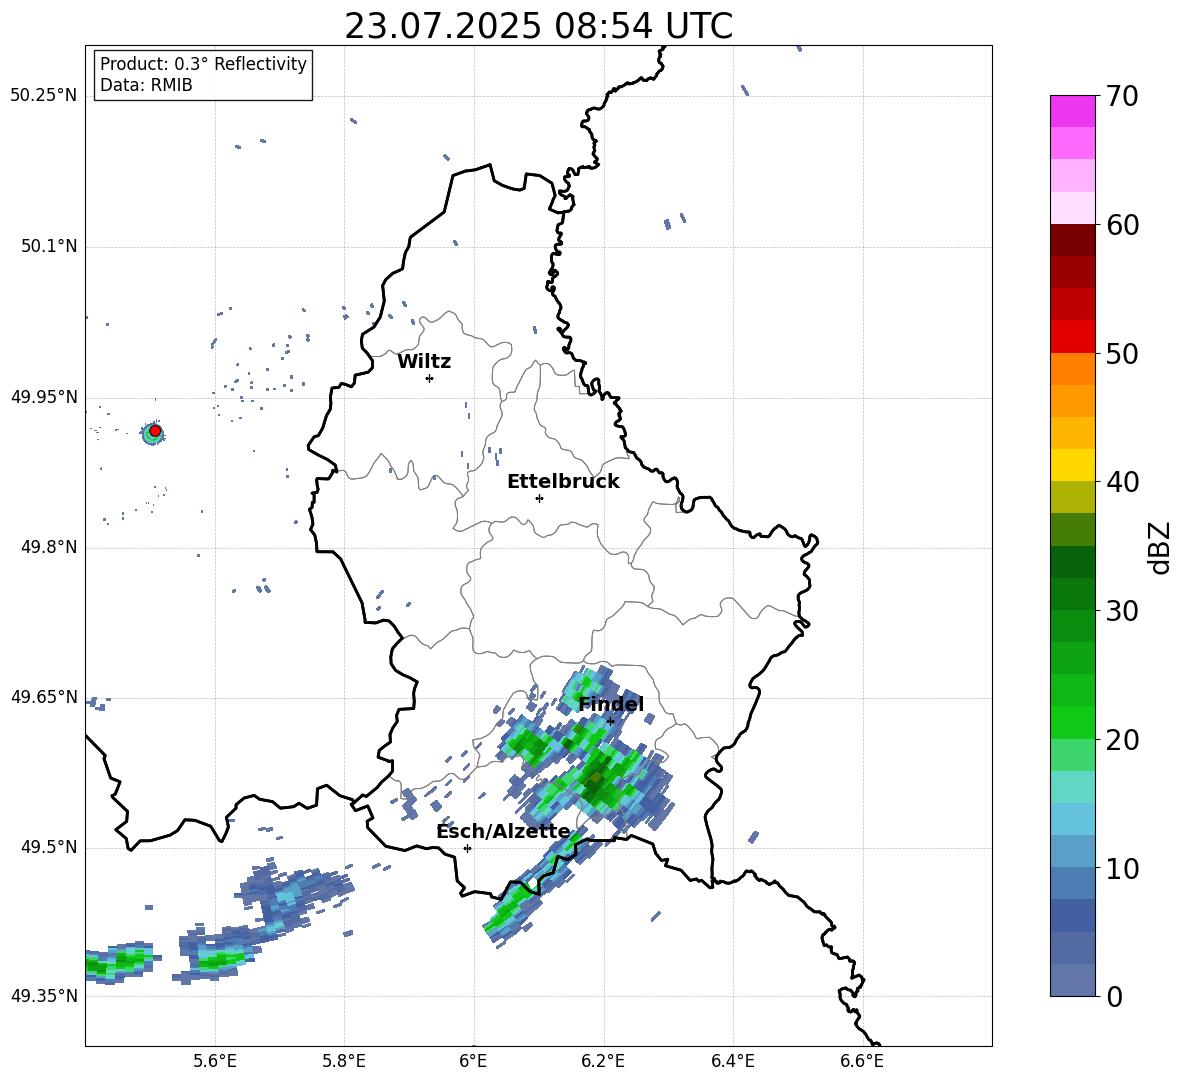Screen dimensions: 1184x1081
Task: Select the Wiltz station label
Action: (x=424, y=362)
